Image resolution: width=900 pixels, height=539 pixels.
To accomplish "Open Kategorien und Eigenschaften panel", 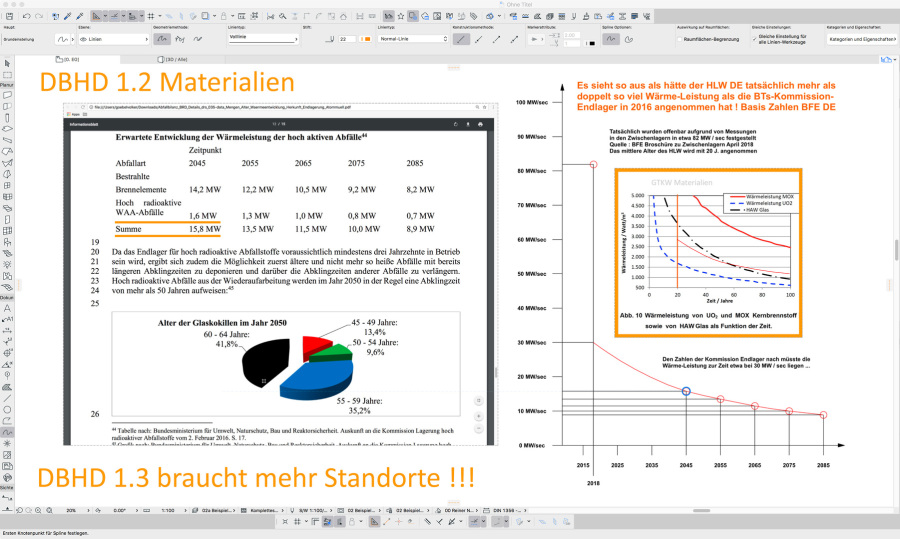I will pyautogui.click(x=860, y=38).
